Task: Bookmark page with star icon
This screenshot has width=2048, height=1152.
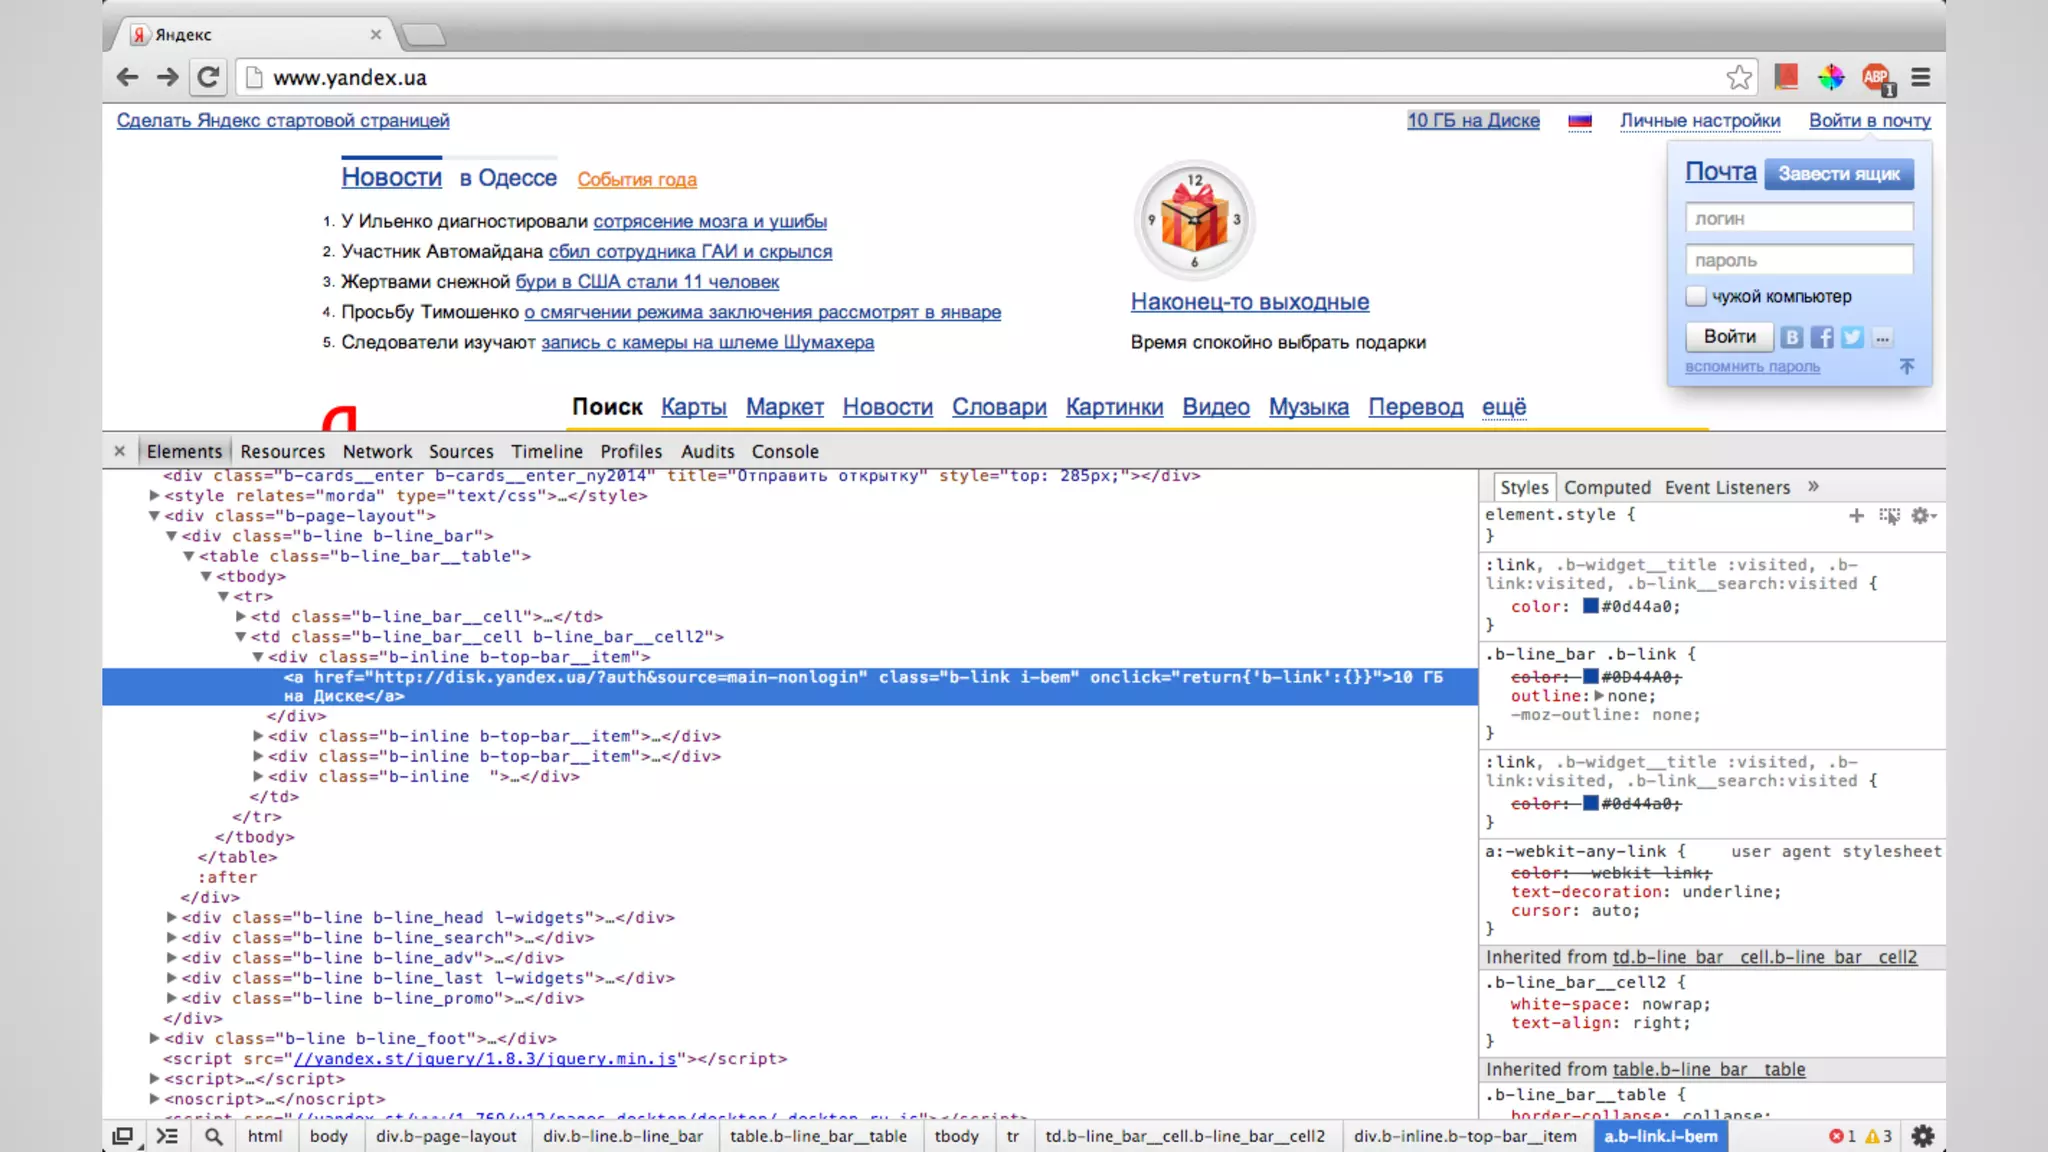Action: (x=1739, y=77)
